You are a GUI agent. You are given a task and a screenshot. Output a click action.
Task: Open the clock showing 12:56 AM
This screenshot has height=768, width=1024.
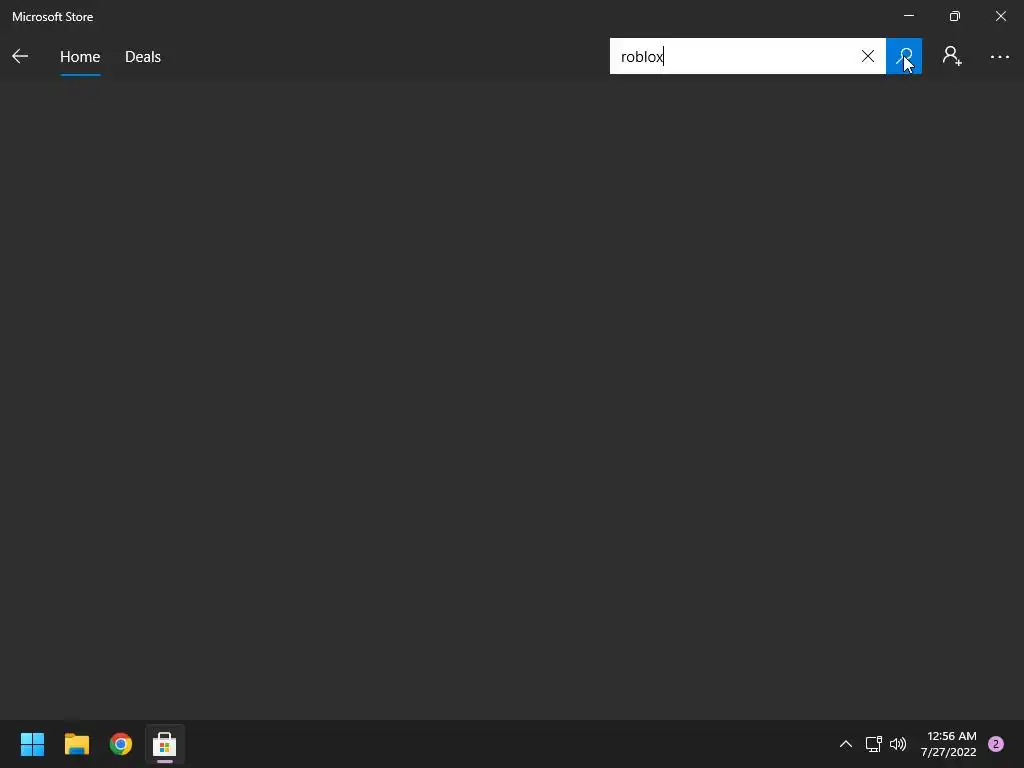[948, 744]
